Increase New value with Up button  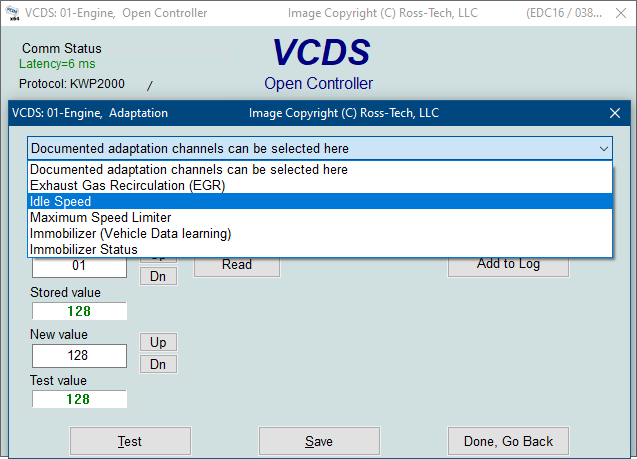[158, 342]
